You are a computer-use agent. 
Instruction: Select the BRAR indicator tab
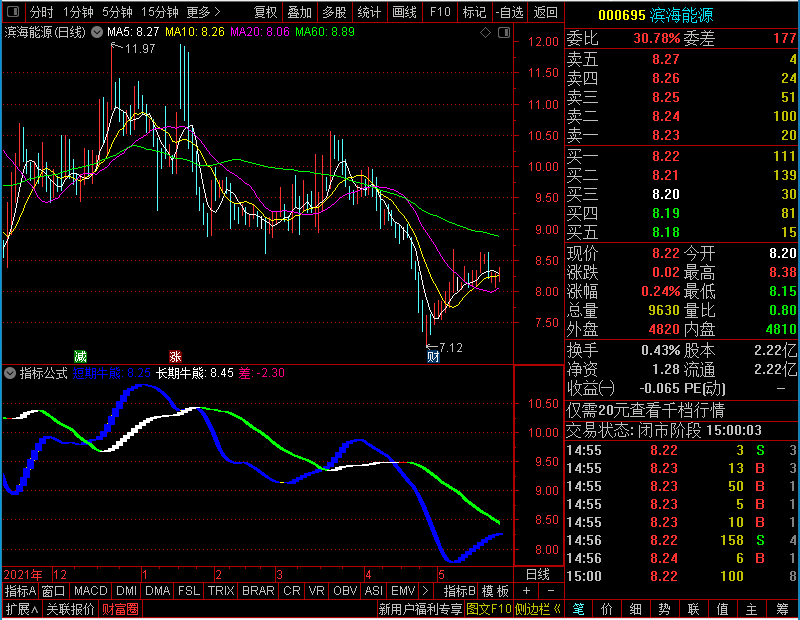click(x=258, y=591)
